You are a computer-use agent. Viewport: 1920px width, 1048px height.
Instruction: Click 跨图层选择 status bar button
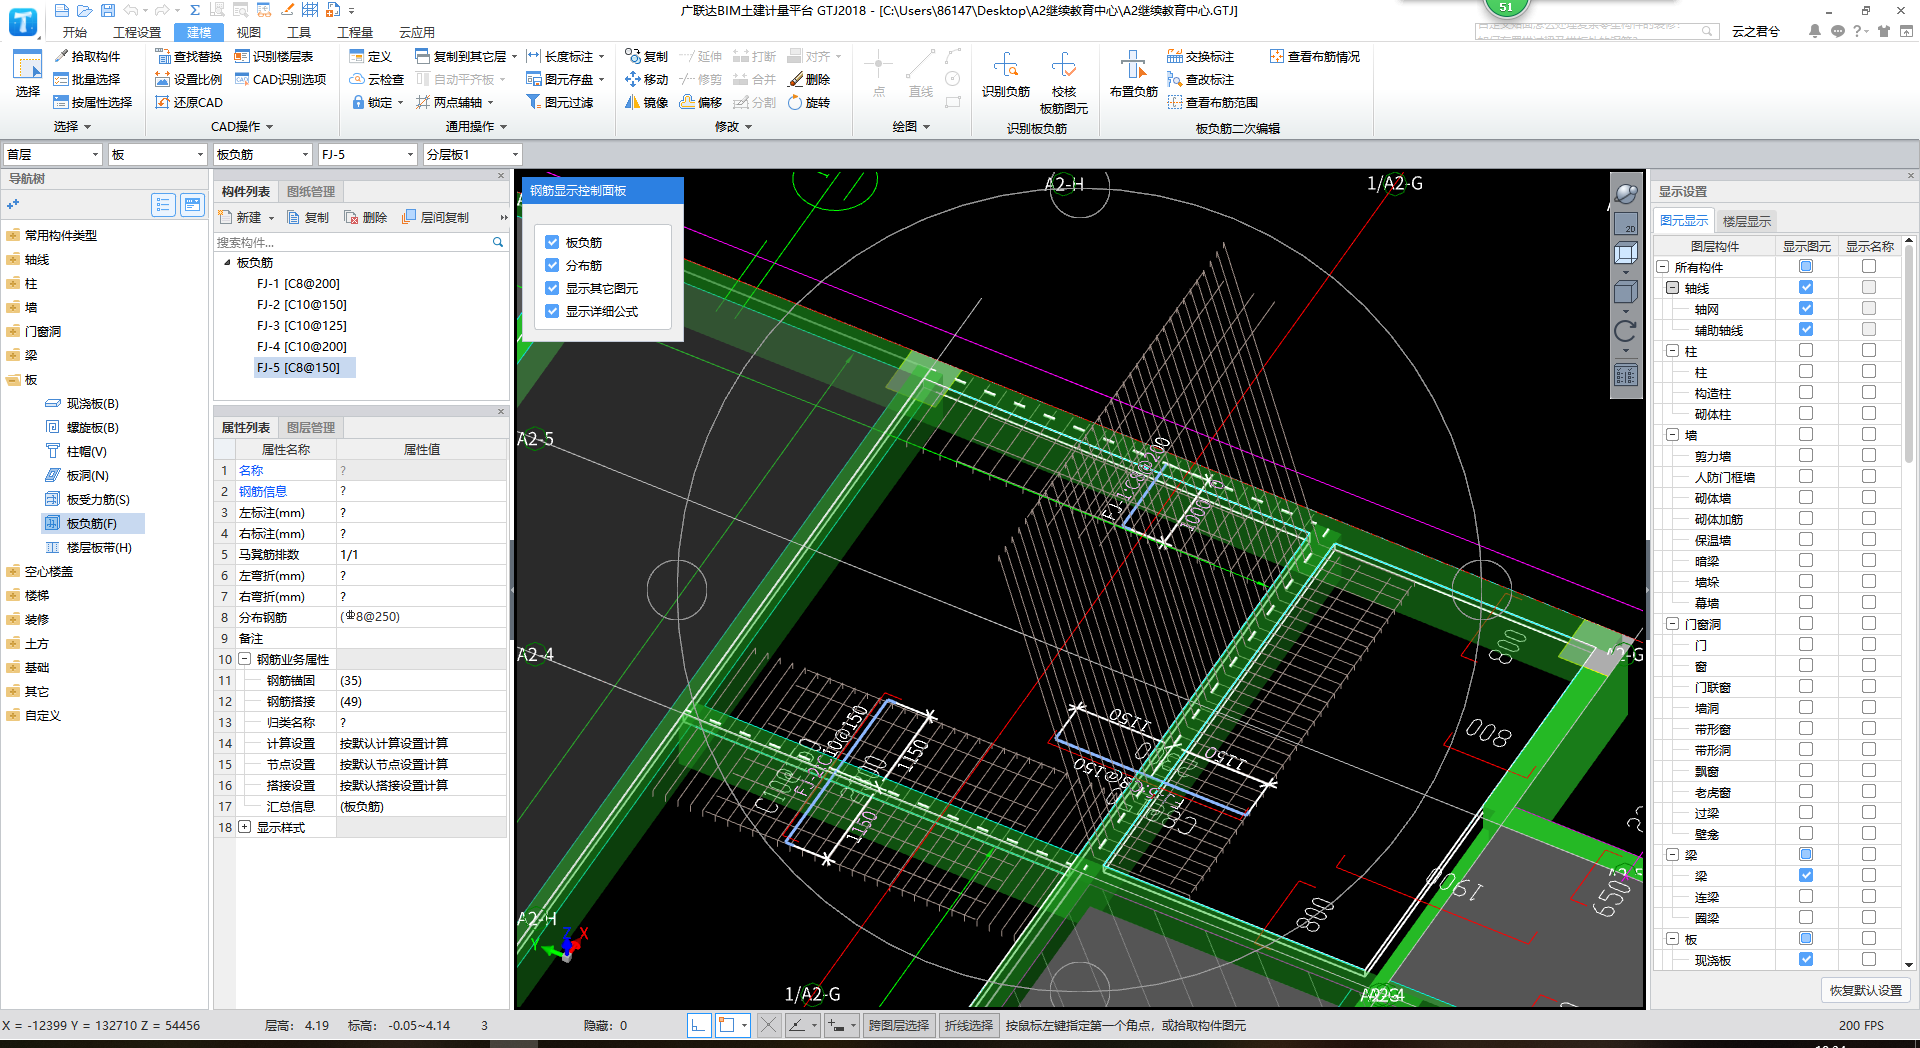[x=899, y=1025]
